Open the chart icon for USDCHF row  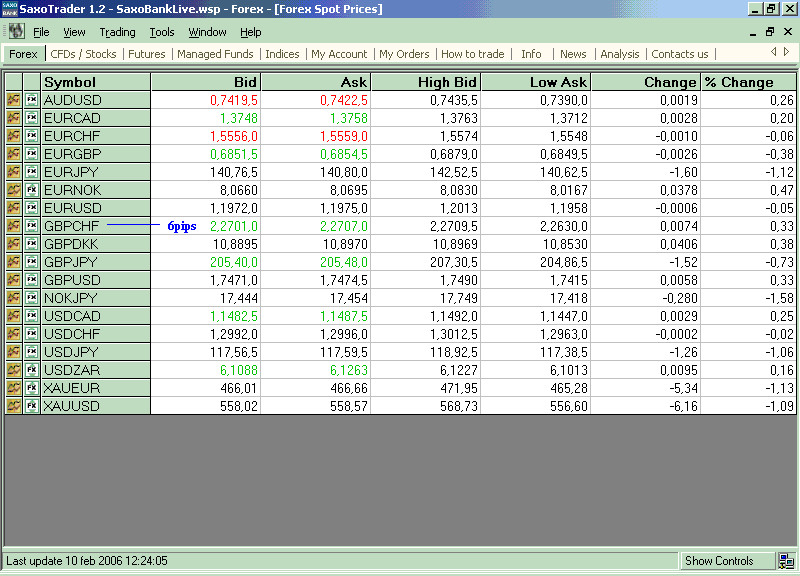coord(14,334)
